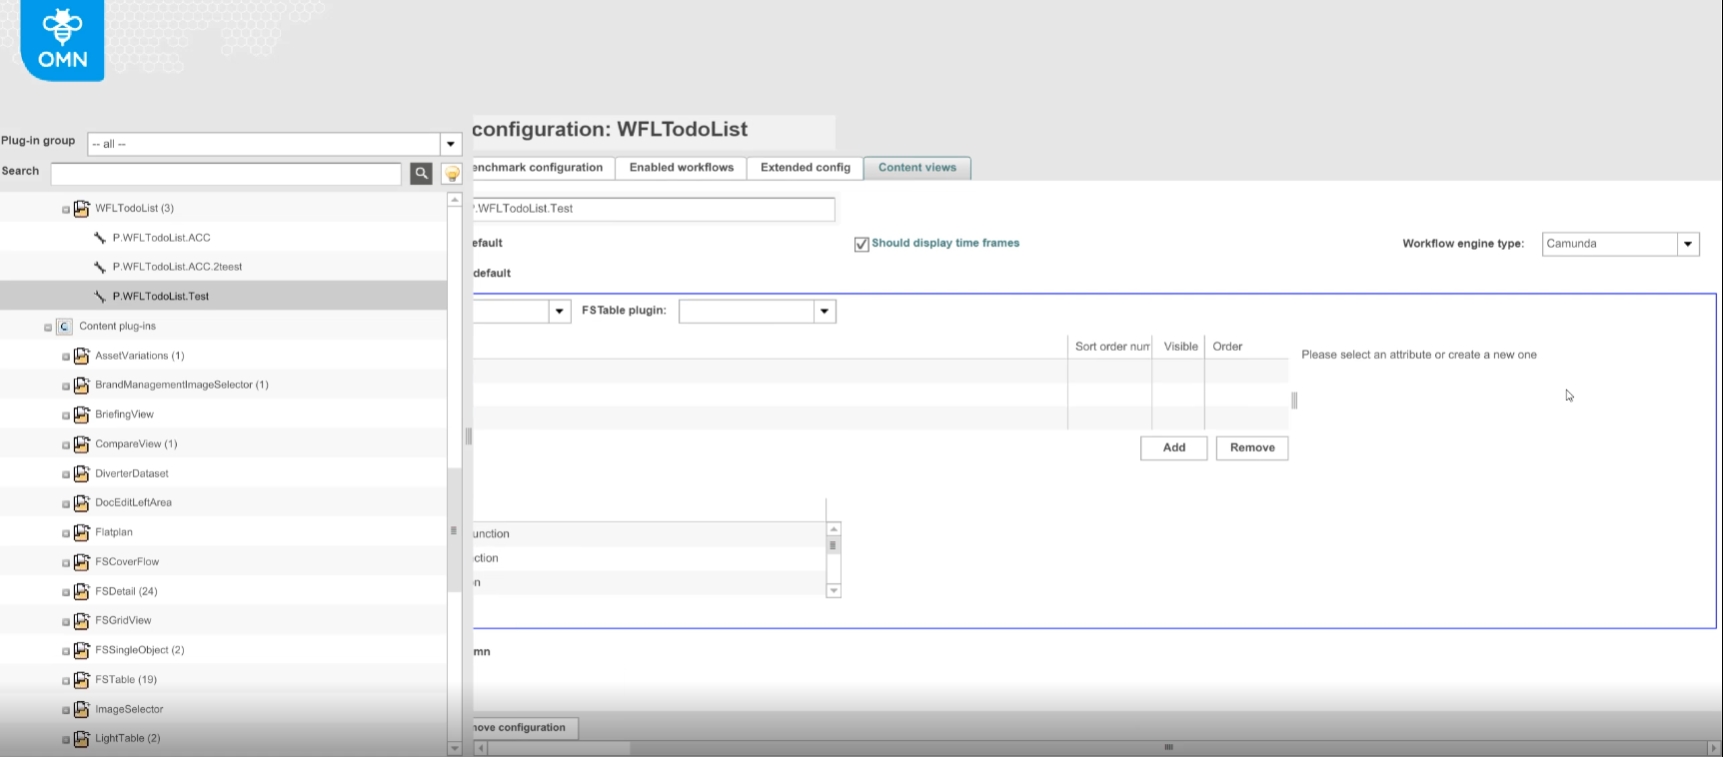Click the Add button
The image size is (1723, 757).
1173,448
